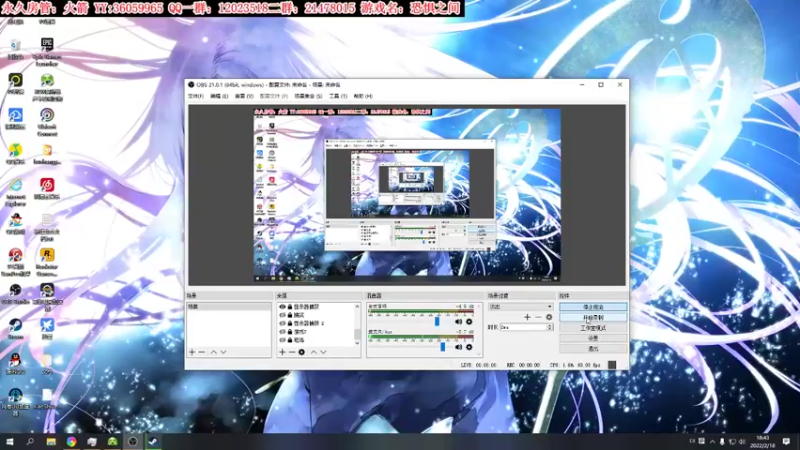This screenshot has height=450, width=800.
Task: Hide the 显示器捕获 source eye toggle
Action: pos(282,307)
